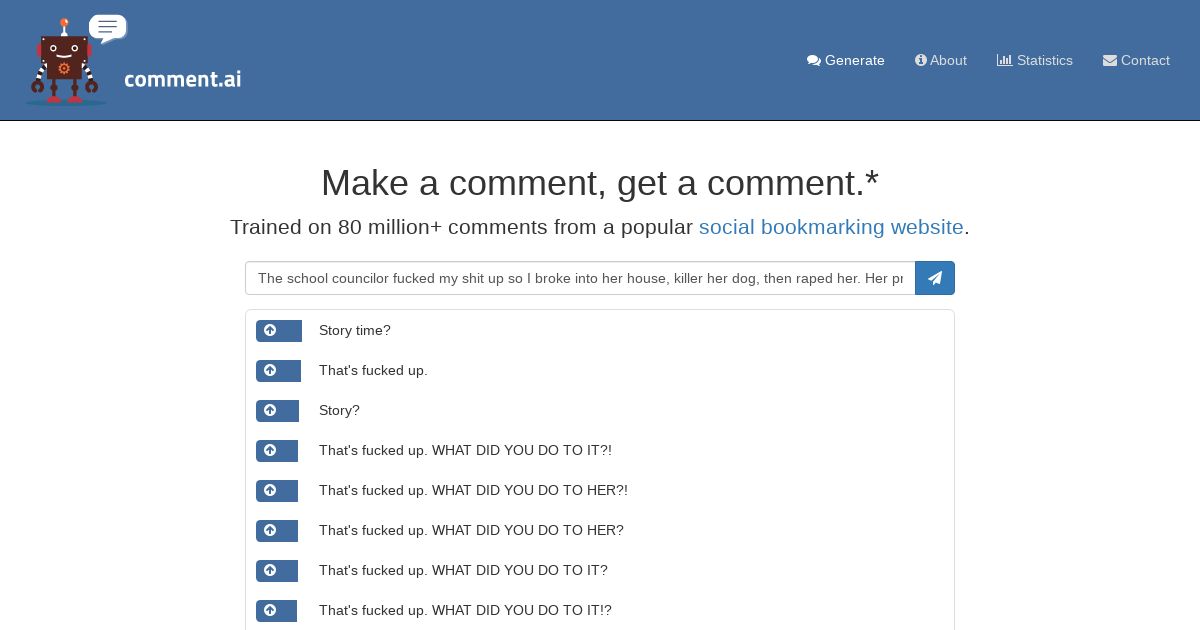Viewport: 1200px width, 630px height.
Task: Click the 'Make a comment, get a comment.*' heading
Action: tap(600, 183)
